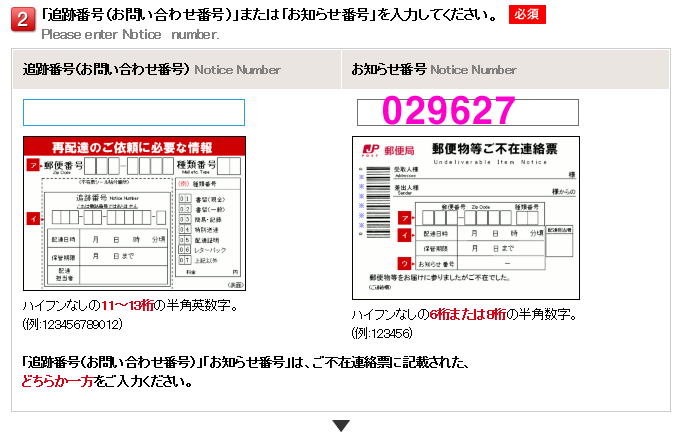Click the red どちらか一方 emphasized text
This screenshot has width=683, height=443.
57,382
